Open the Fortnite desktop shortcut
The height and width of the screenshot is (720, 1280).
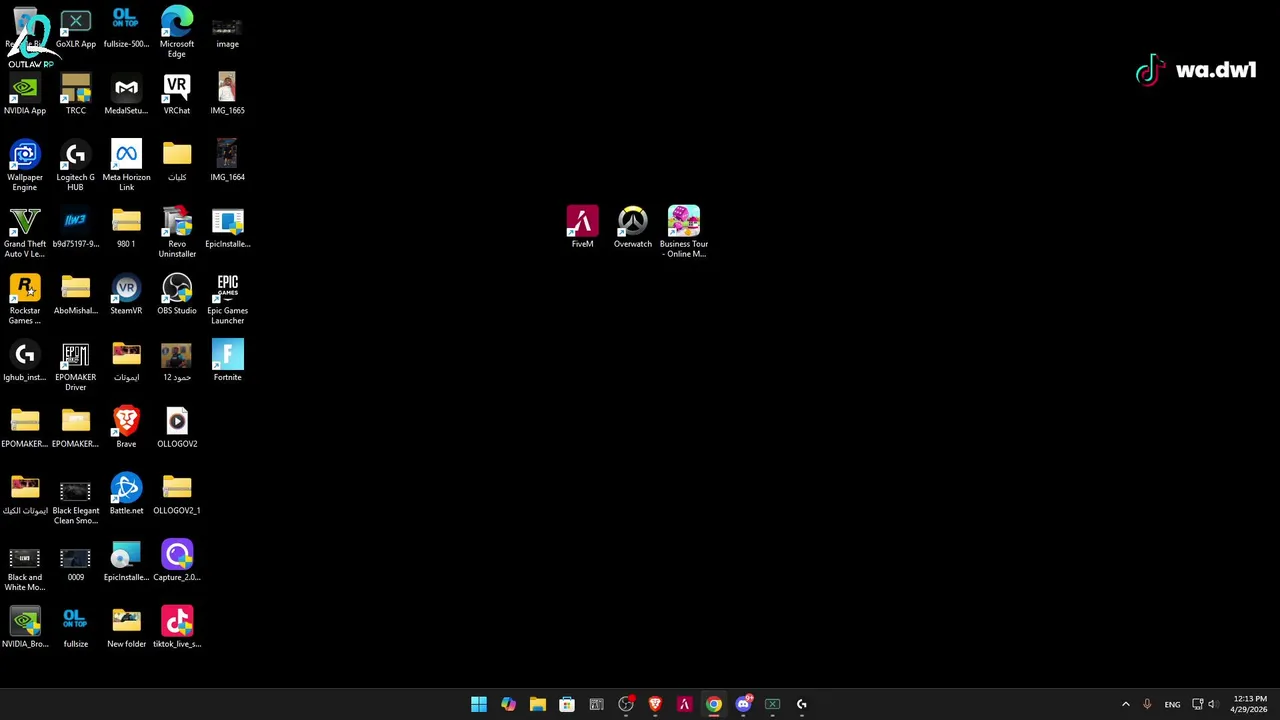tap(227, 362)
